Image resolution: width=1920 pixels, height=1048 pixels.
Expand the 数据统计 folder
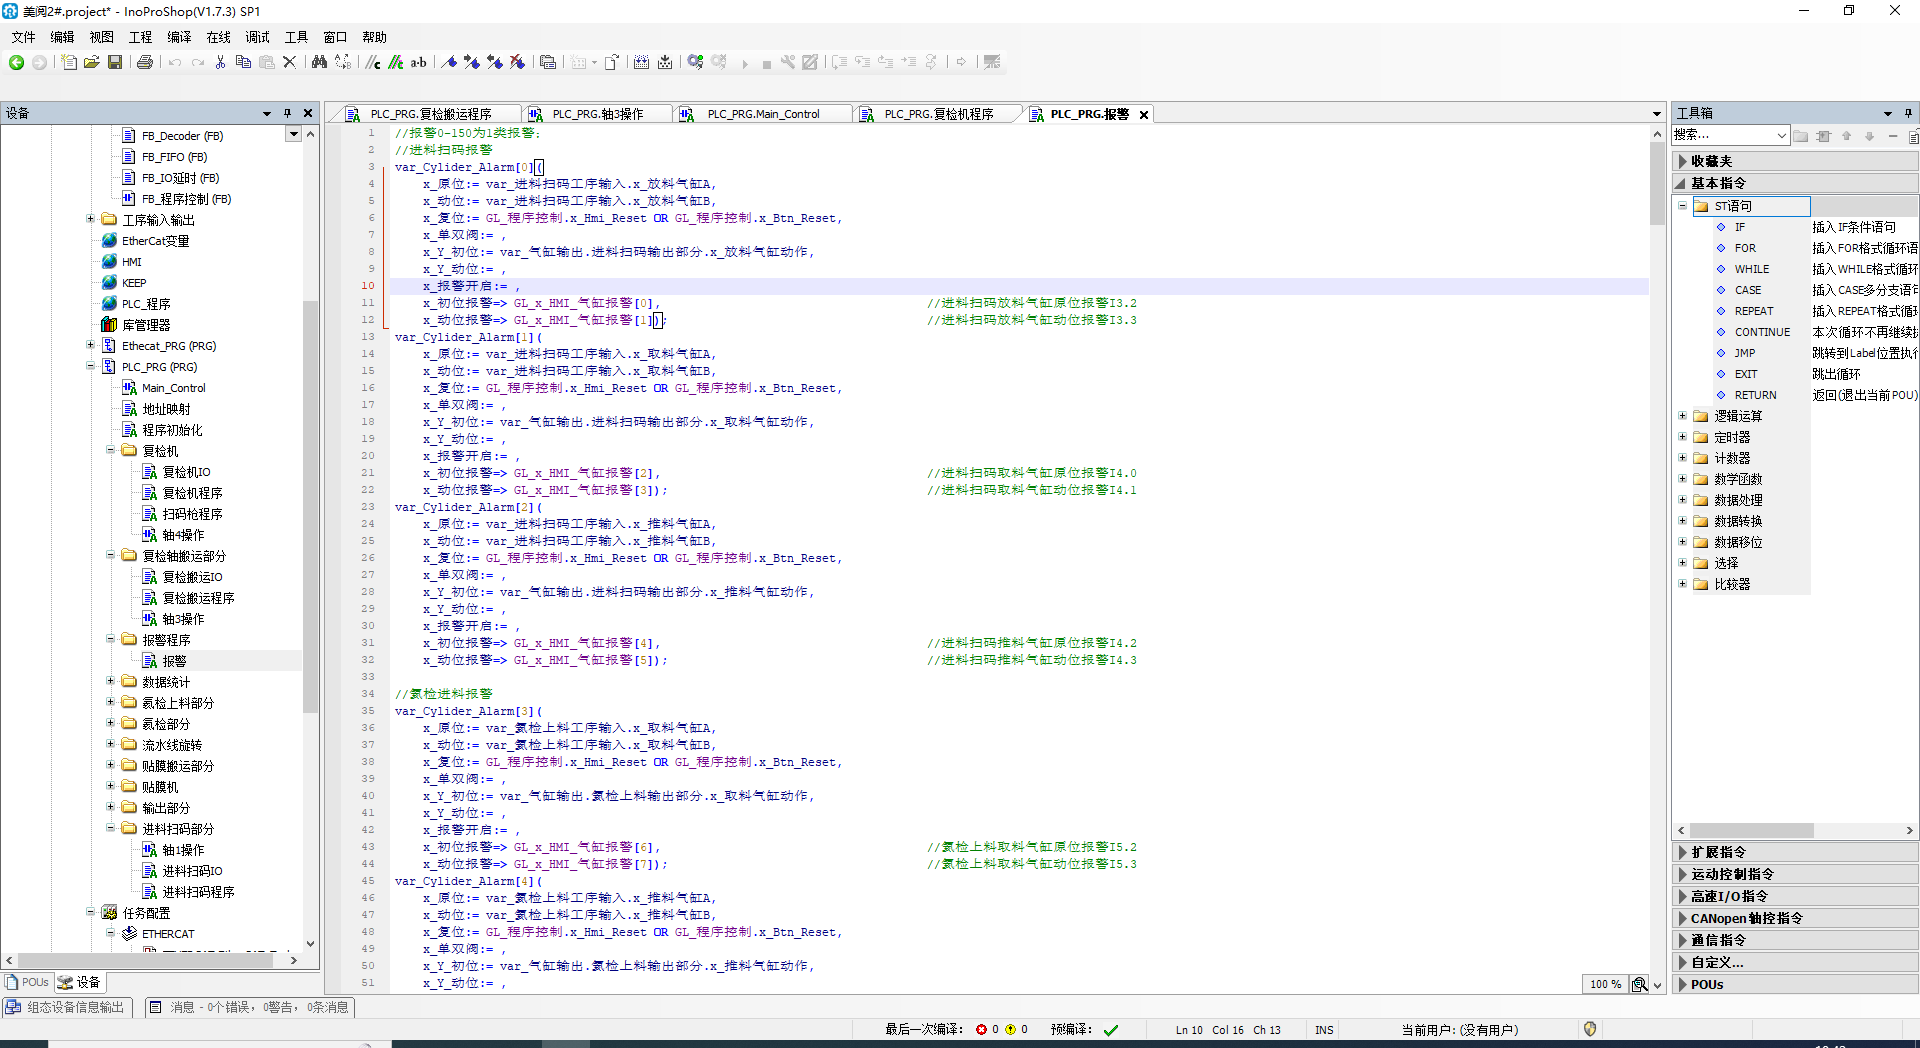[x=110, y=681]
